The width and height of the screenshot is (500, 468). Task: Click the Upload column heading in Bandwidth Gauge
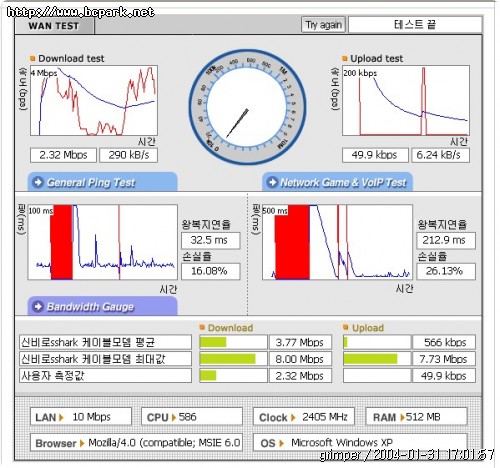(x=368, y=328)
